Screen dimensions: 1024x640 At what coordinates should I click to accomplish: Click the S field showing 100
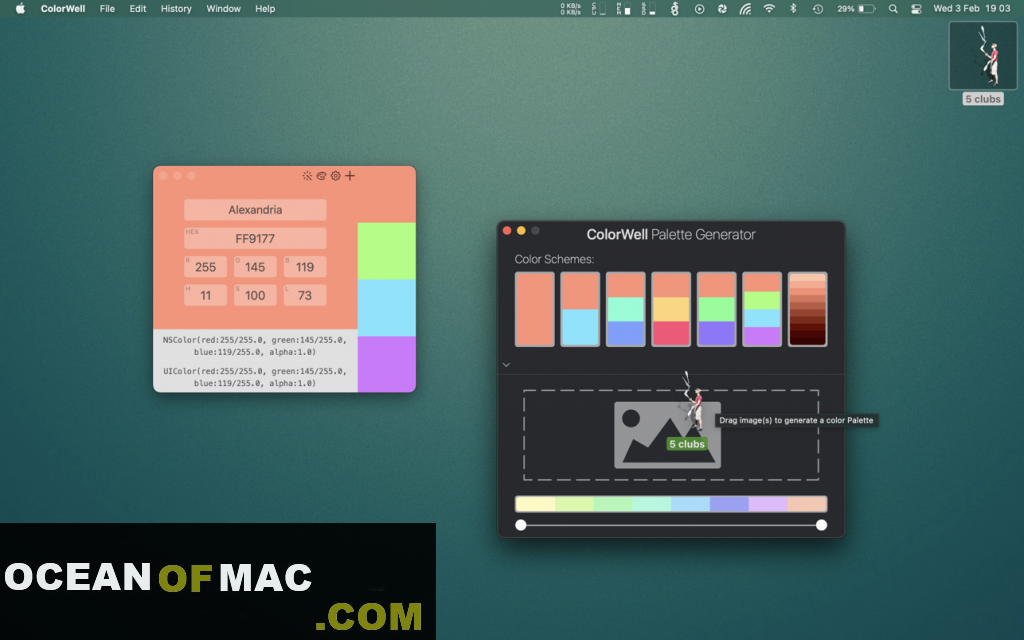tap(255, 295)
